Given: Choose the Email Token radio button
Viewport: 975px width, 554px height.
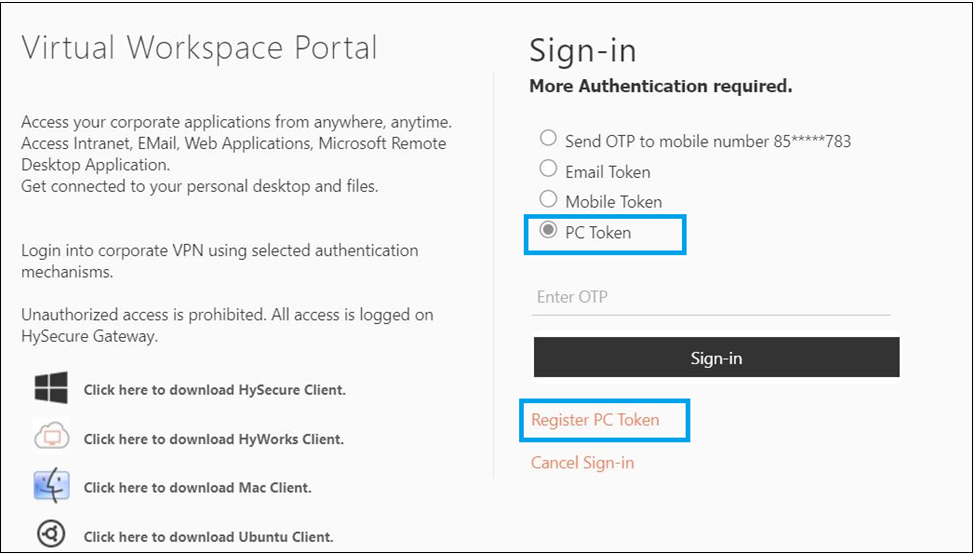Looking at the screenshot, I should coord(548,169).
